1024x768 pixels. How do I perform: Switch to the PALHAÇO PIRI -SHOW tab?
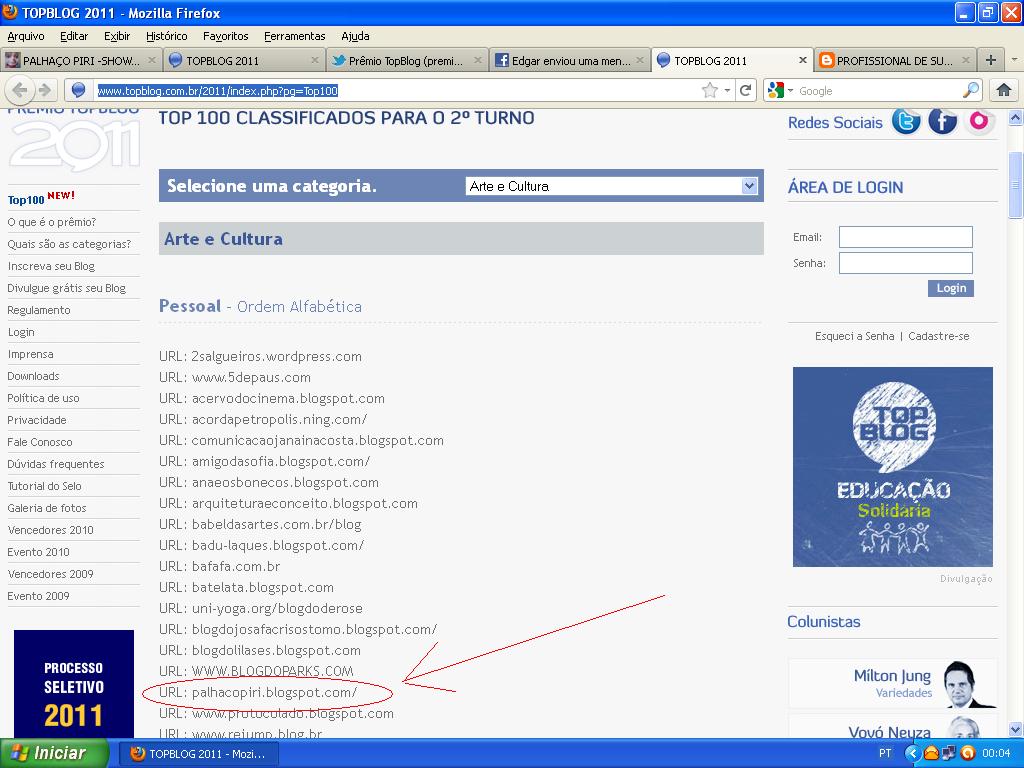coord(81,60)
